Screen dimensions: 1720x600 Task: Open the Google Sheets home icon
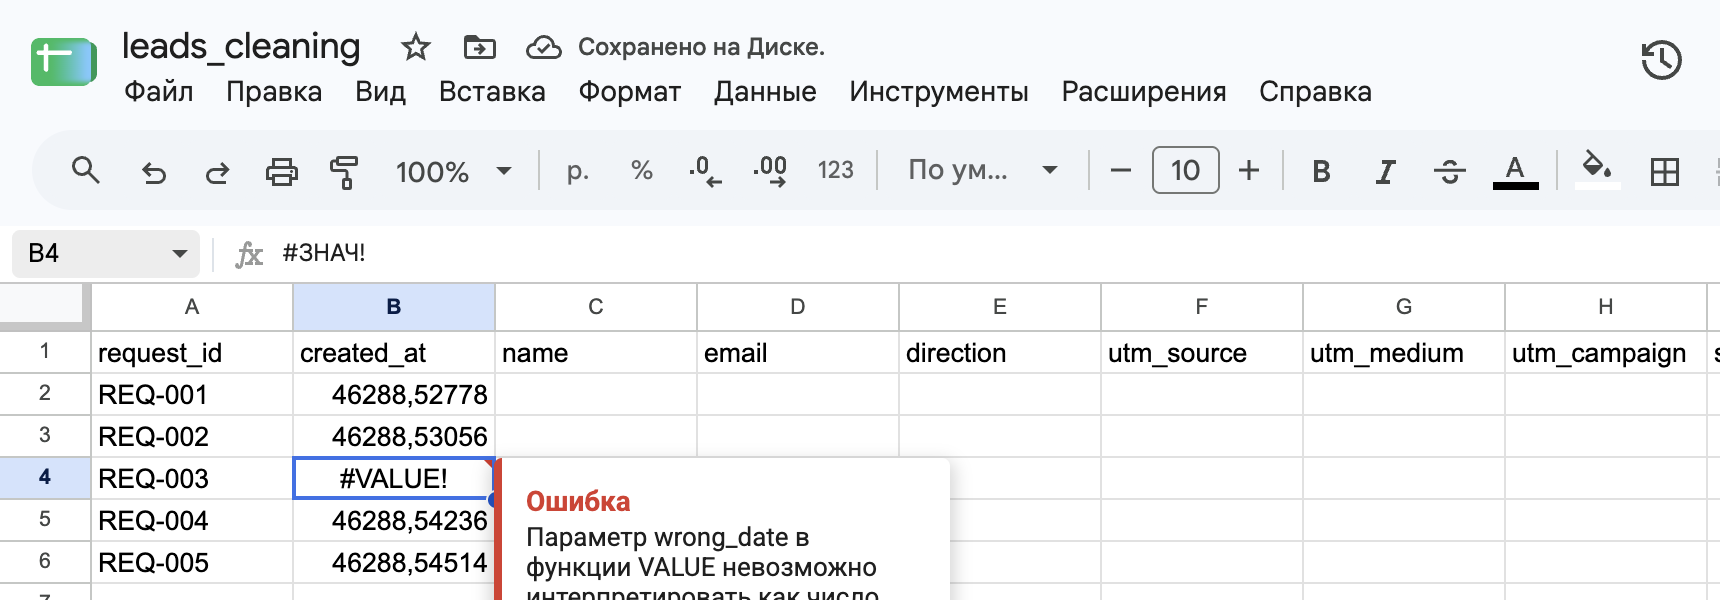click(64, 62)
